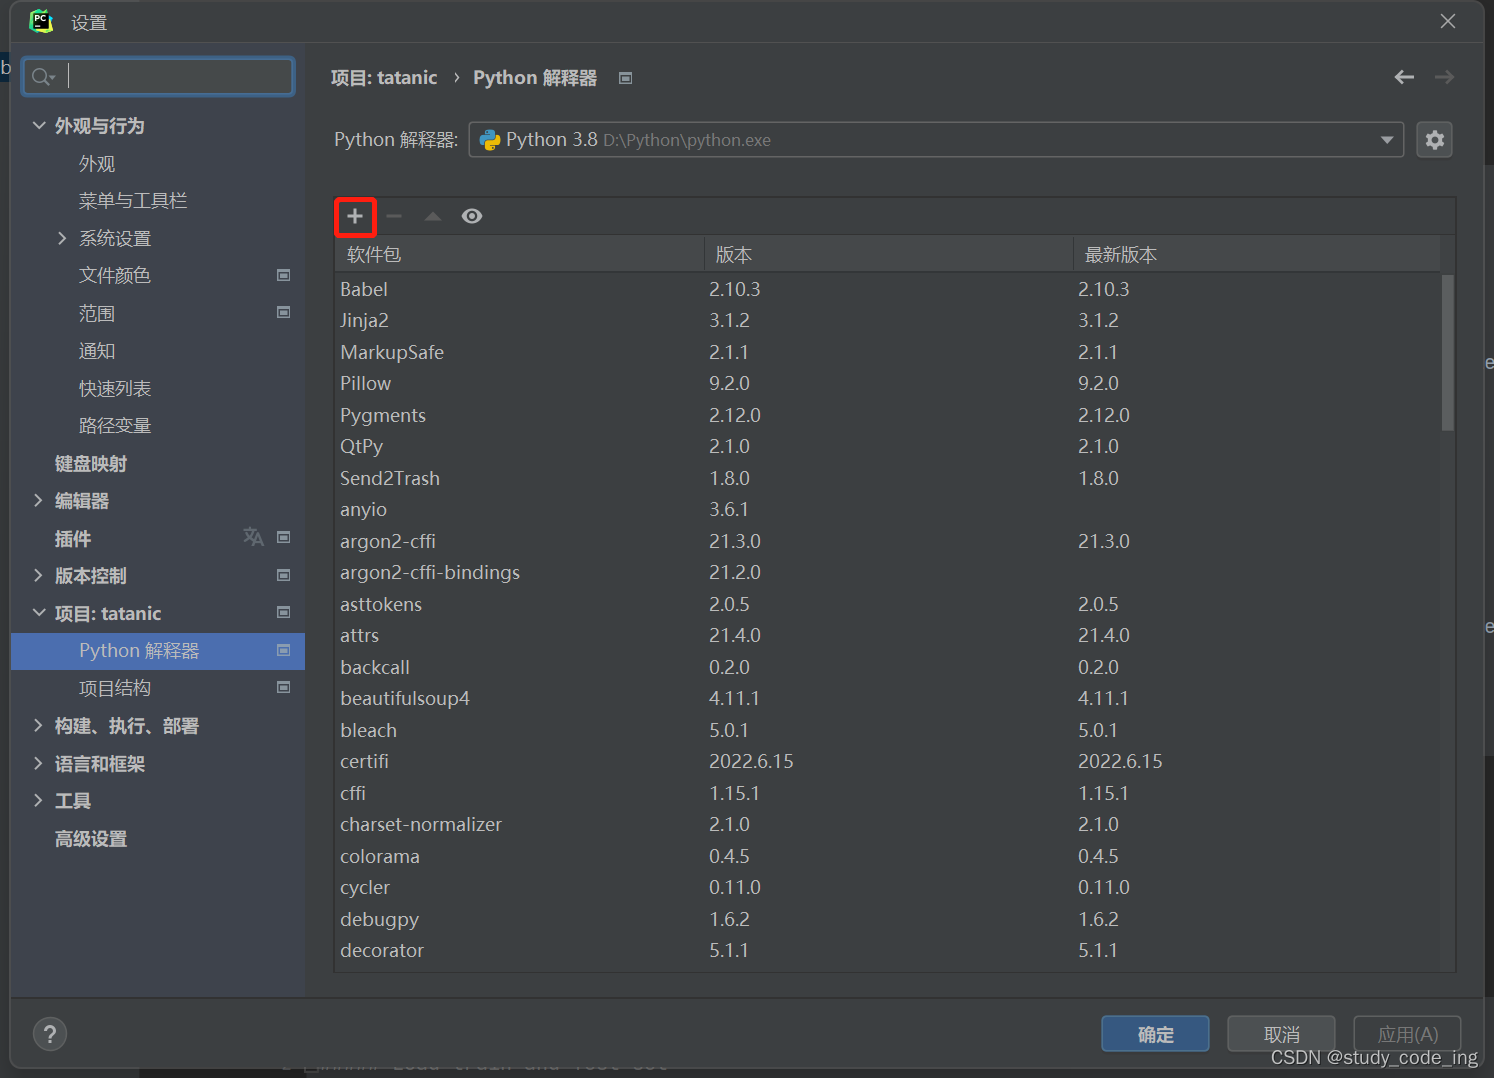Click the translate icon next to 插件
This screenshot has width=1494, height=1078.
click(253, 537)
